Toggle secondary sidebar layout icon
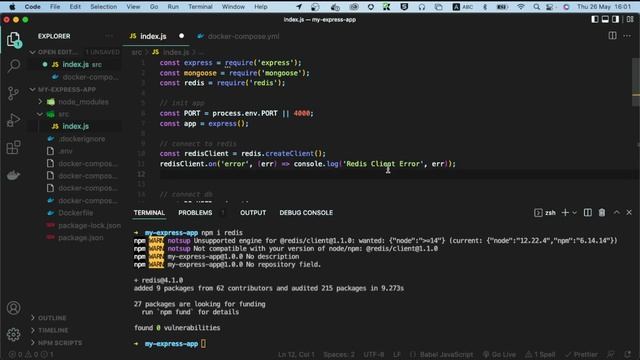This screenshot has width=640, height=360. coord(615,19)
